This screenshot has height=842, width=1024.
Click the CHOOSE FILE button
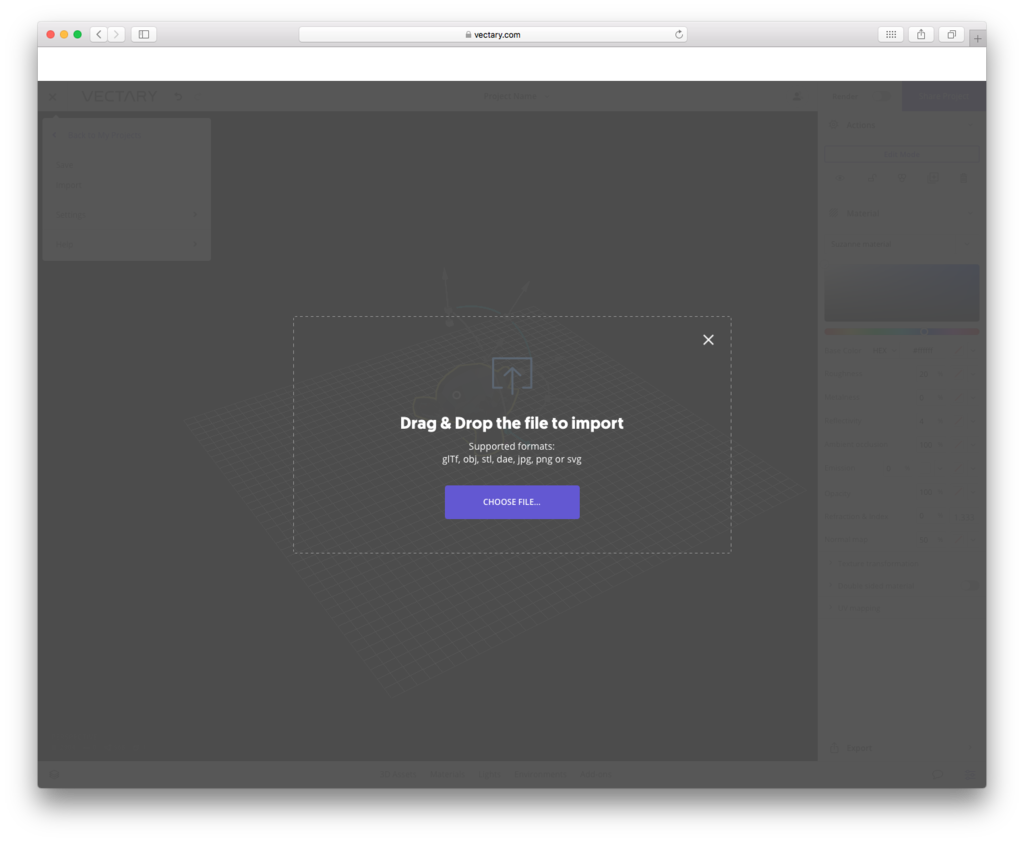[512, 502]
